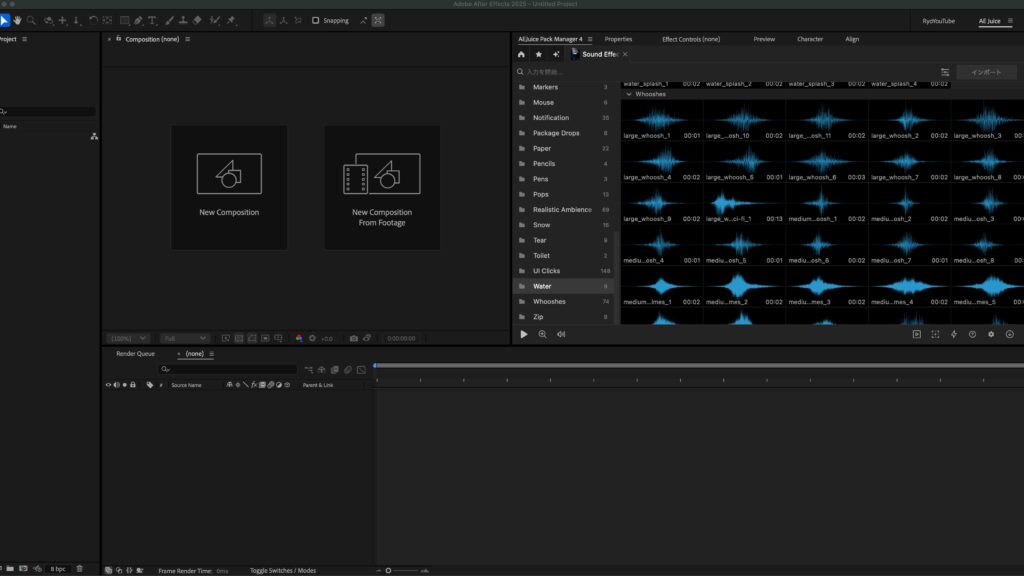Open AEJuice settings gear icon
The image size is (1024, 576).
pos(991,334)
